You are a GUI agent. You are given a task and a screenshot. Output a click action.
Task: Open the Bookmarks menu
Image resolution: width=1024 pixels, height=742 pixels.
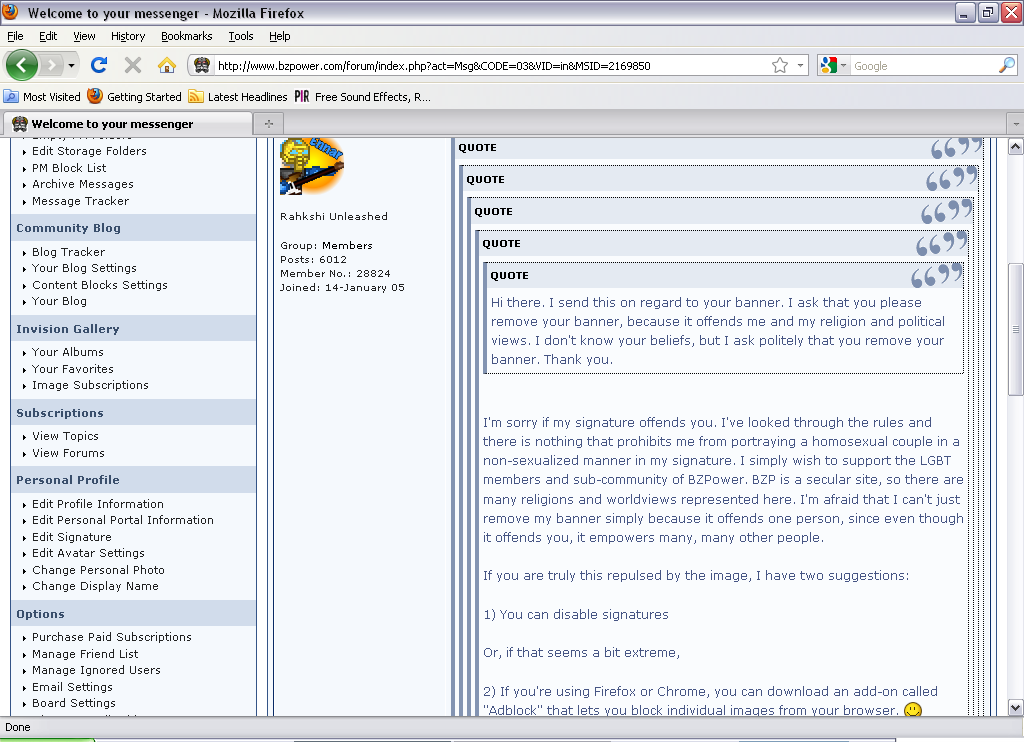(186, 36)
